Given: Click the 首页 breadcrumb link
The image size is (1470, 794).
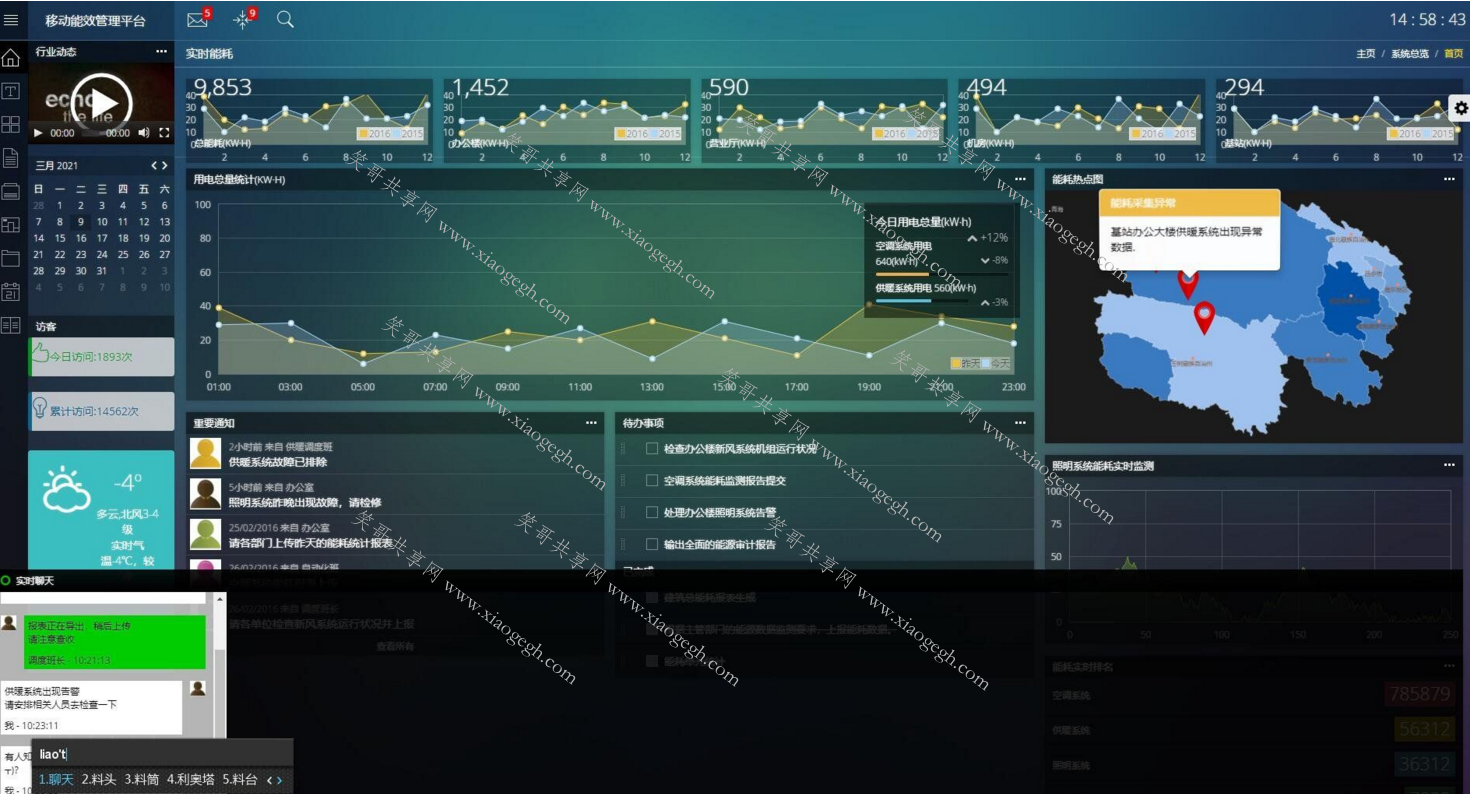Looking at the screenshot, I should tap(1453, 54).
